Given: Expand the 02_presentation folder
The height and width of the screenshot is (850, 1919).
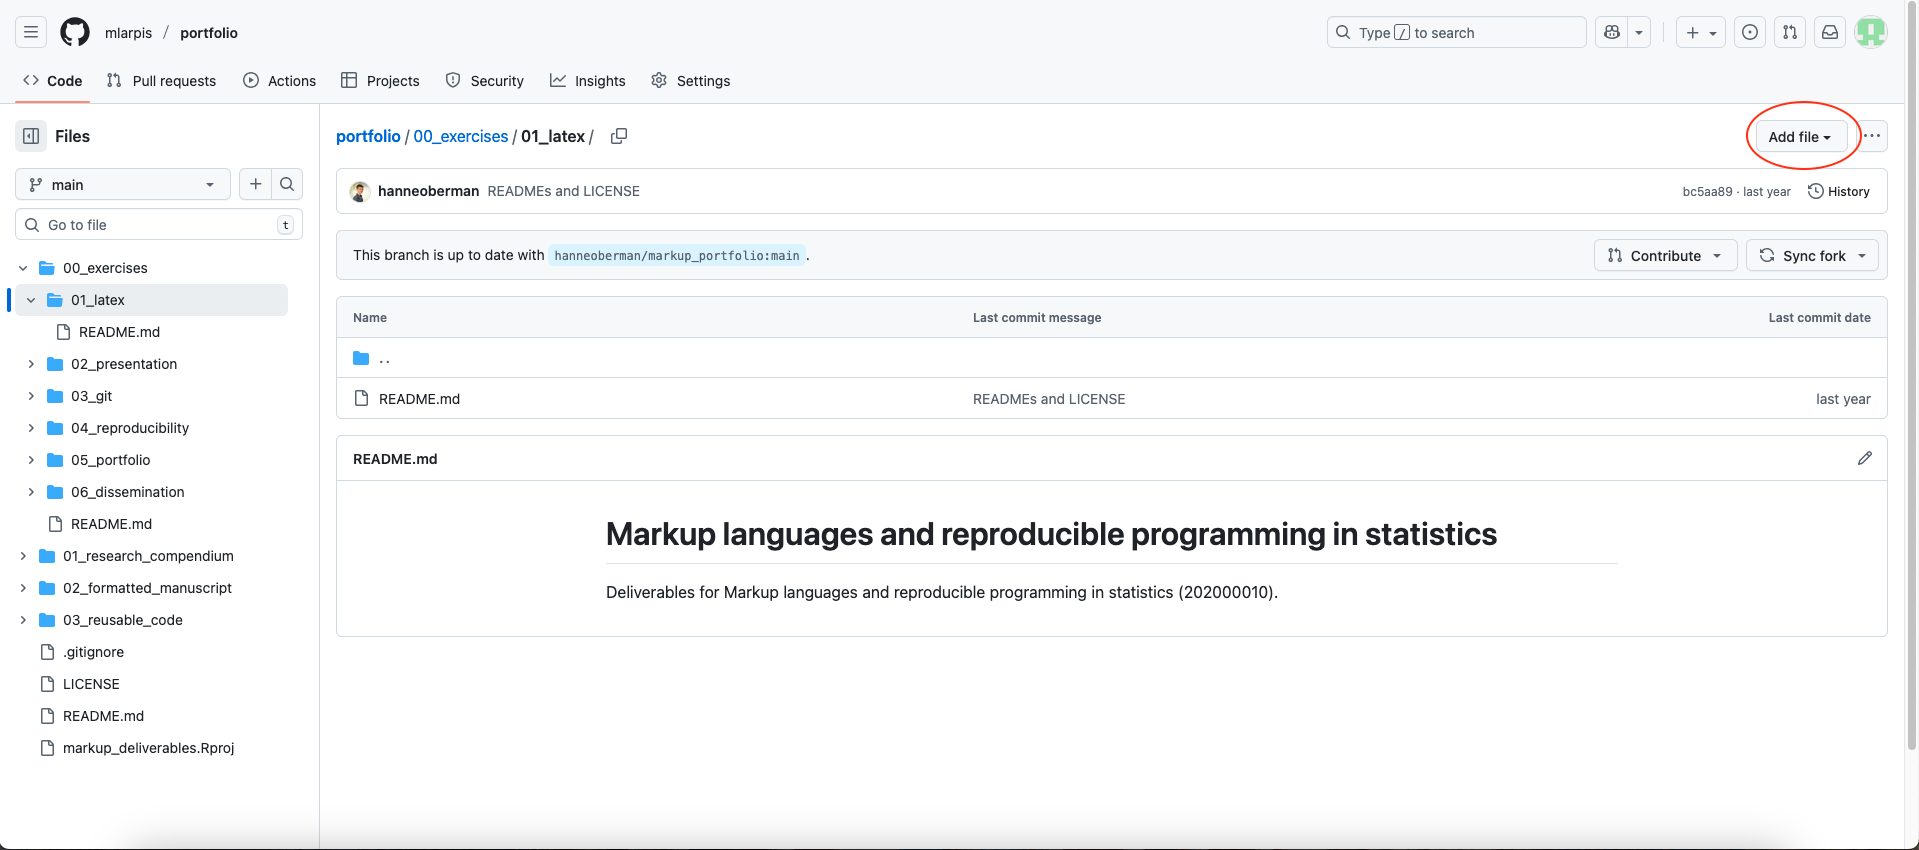Looking at the screenshot, I should click(31, 364).
